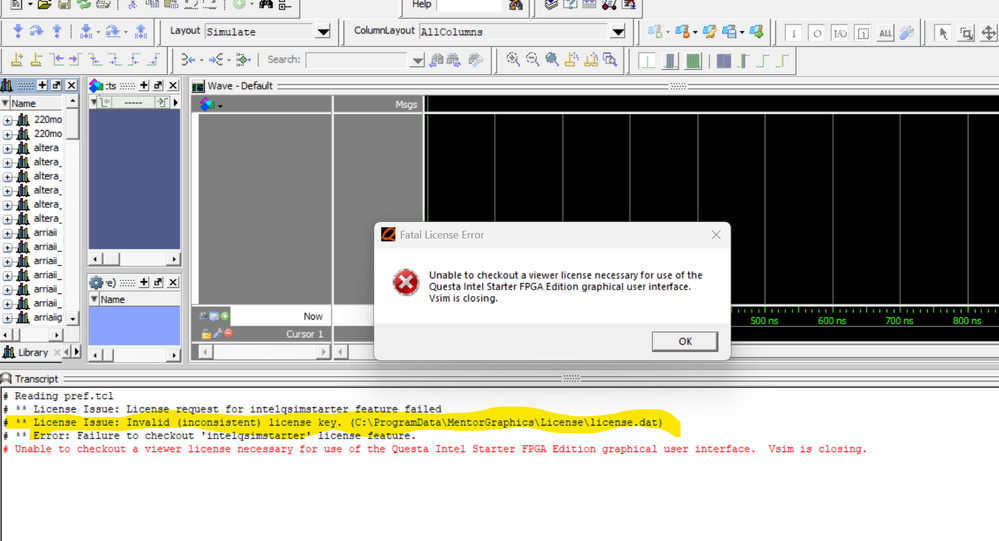Click the Wave - Default window title

[240, 86]
